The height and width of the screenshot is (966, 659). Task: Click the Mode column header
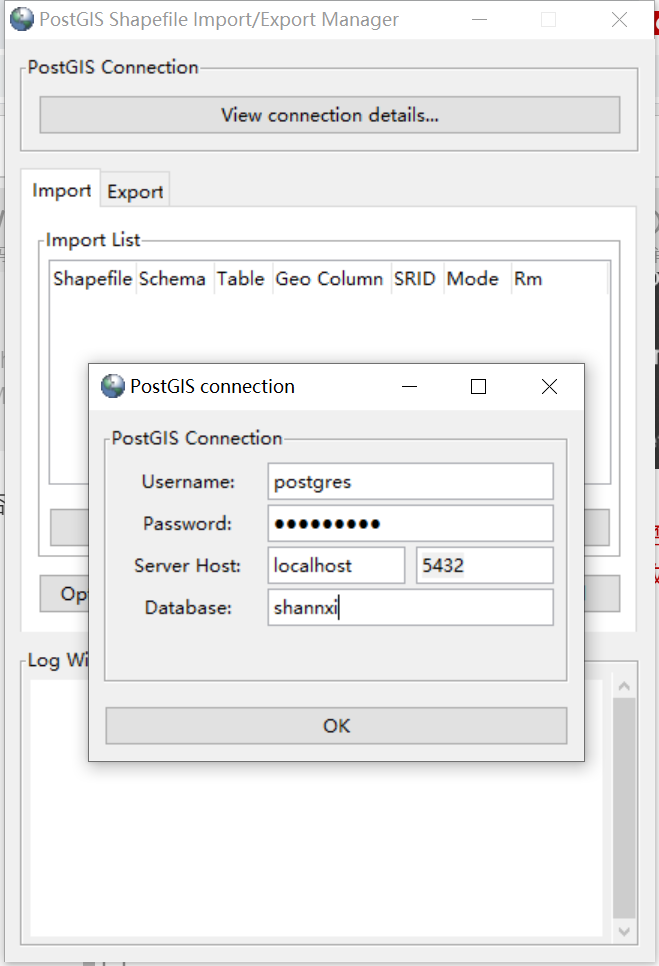475,278
